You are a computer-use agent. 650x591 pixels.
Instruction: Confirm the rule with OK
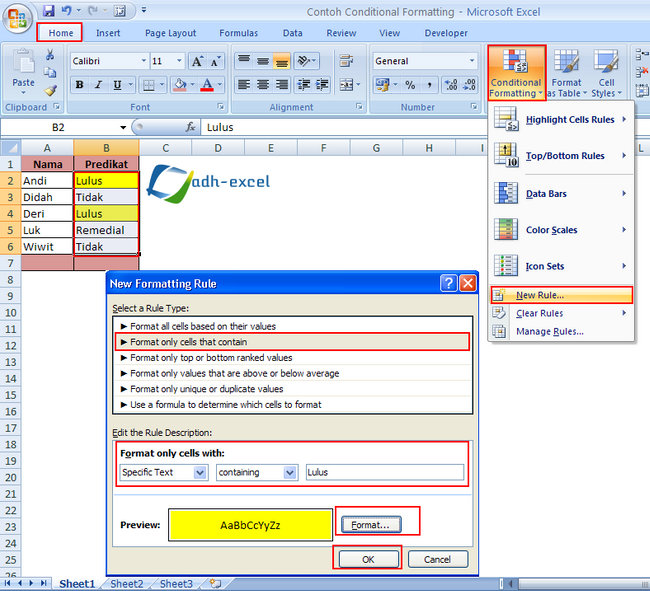pos(368,560)
